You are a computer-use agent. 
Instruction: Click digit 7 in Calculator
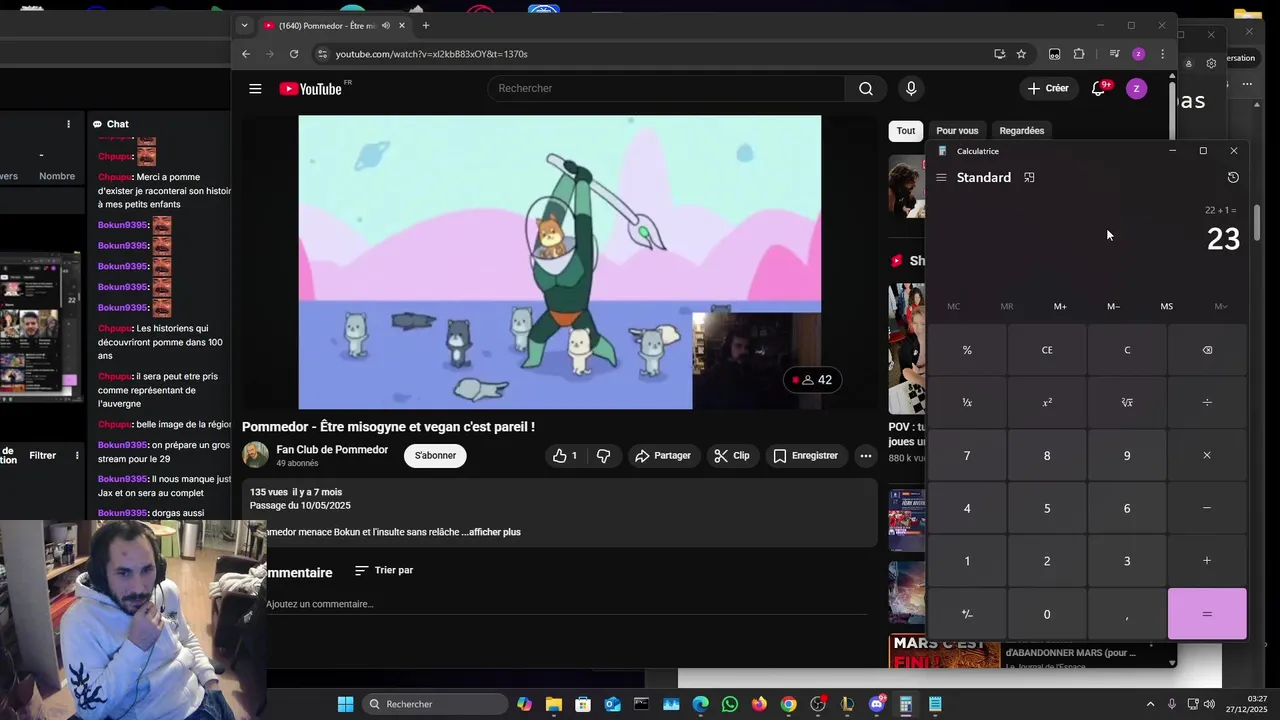pos(967,456)
